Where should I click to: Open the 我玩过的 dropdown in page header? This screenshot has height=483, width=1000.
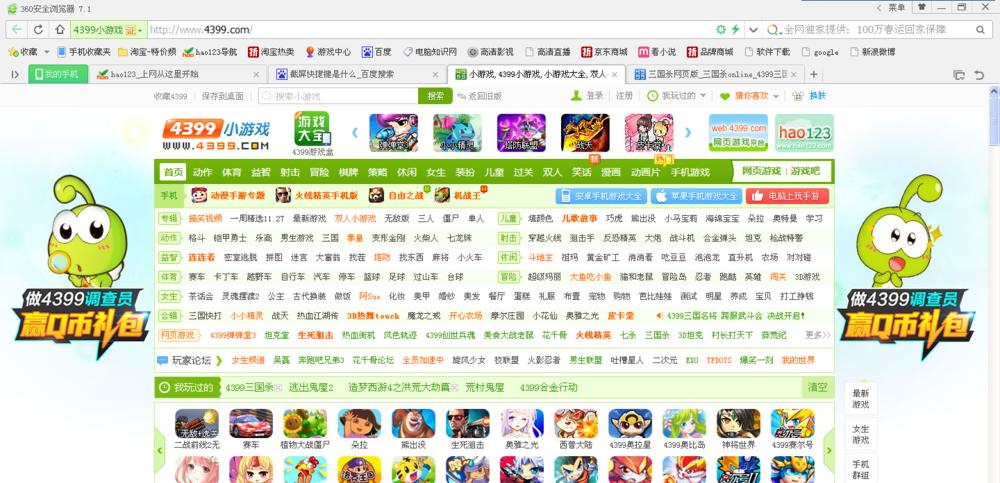click(677, 96)
